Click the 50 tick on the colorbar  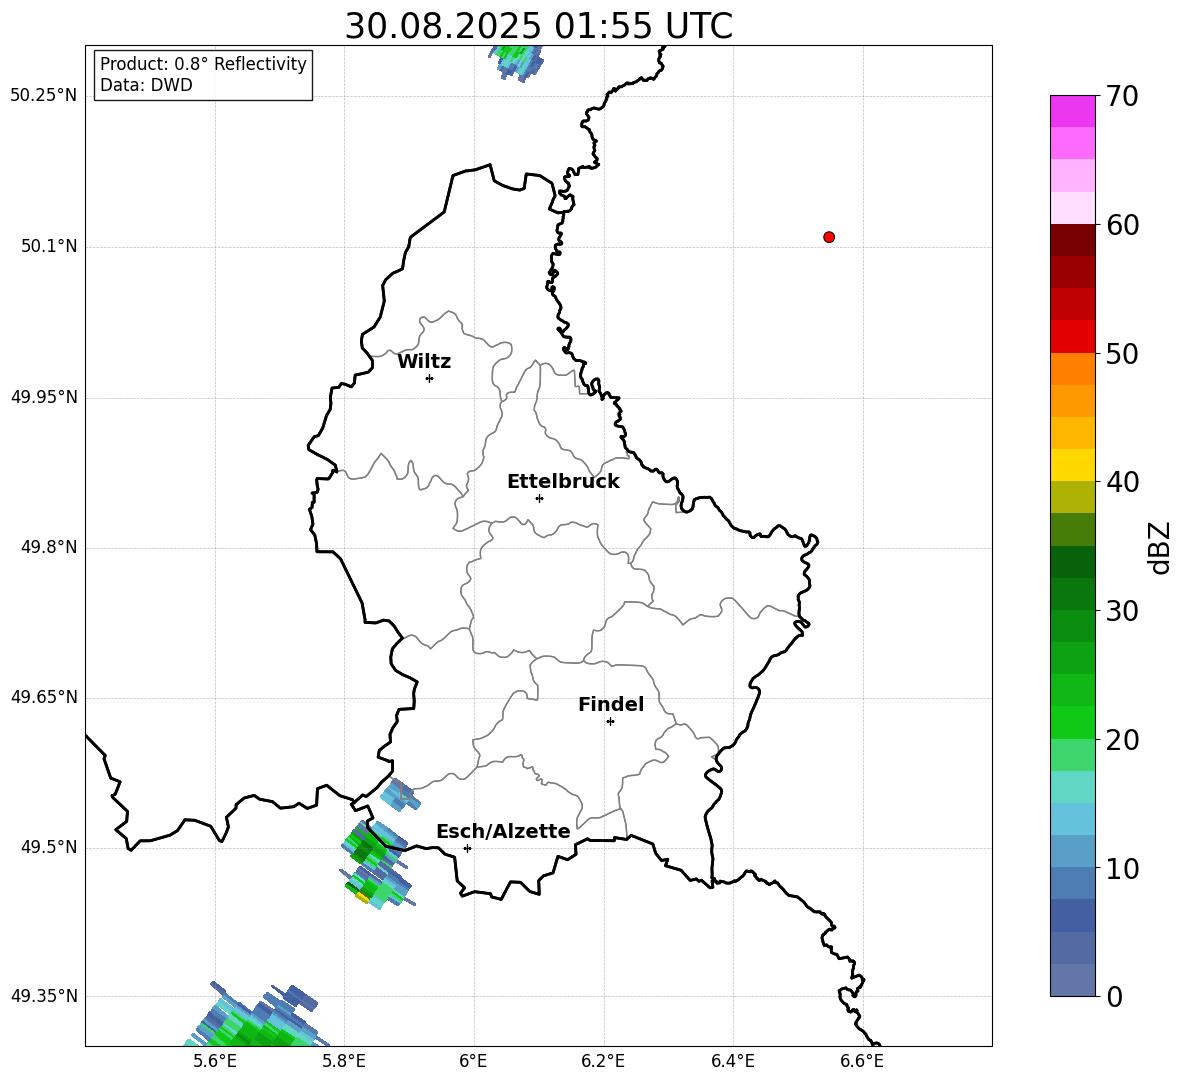(x=1121, y=353)
